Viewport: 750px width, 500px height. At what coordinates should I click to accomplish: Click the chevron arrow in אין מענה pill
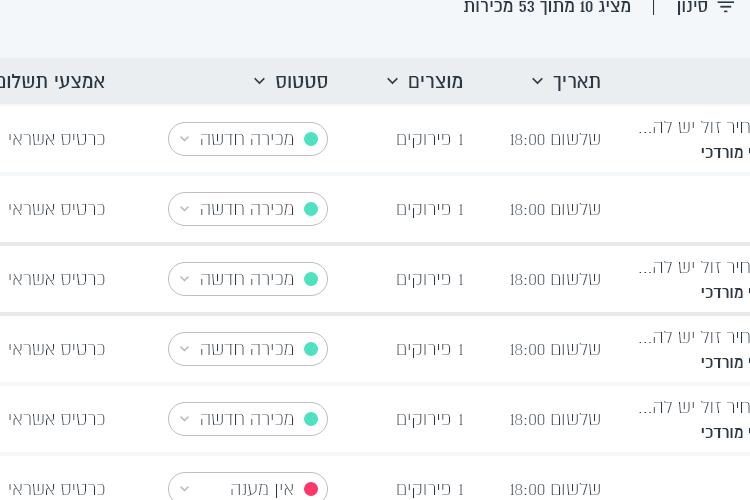185,489
